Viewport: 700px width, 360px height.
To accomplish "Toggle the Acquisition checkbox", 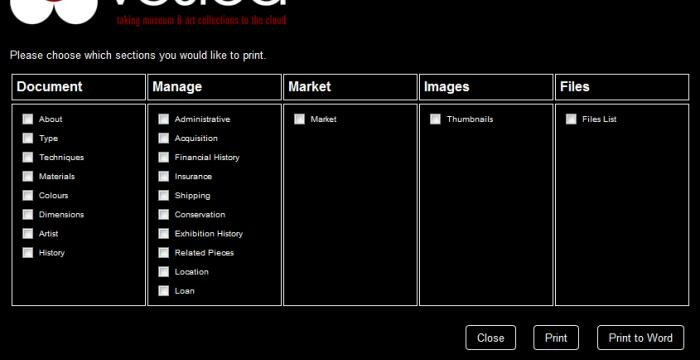I will (x=164, y=138).
